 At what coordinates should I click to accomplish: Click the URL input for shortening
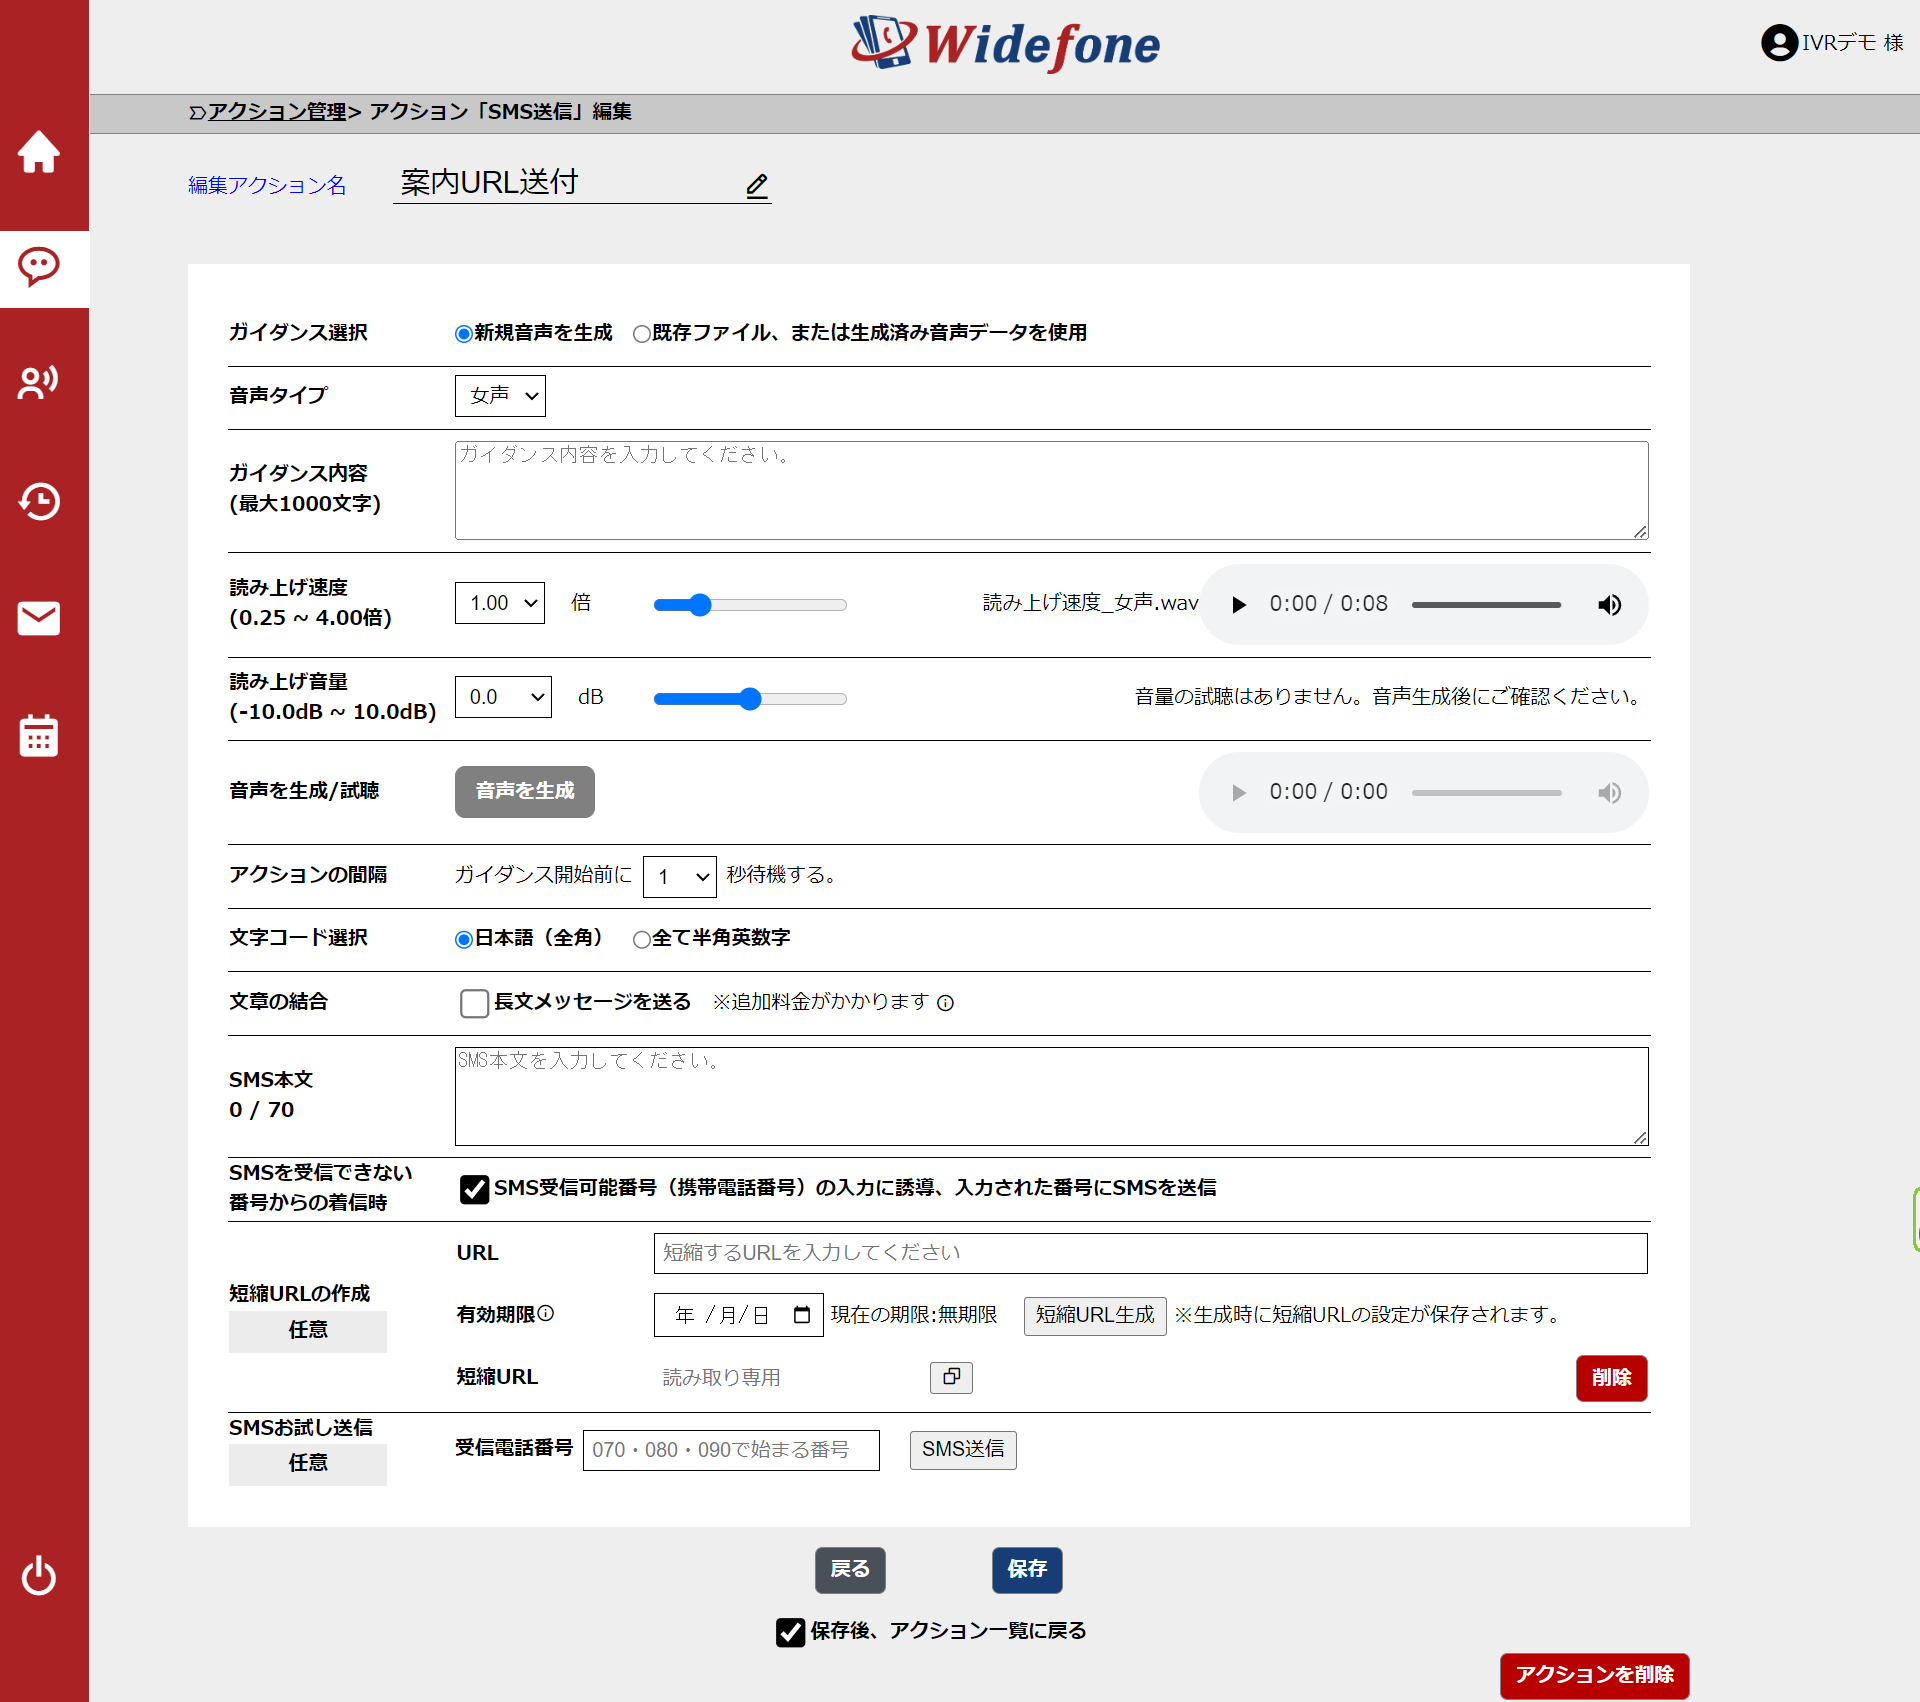tap(1150, 1253)
